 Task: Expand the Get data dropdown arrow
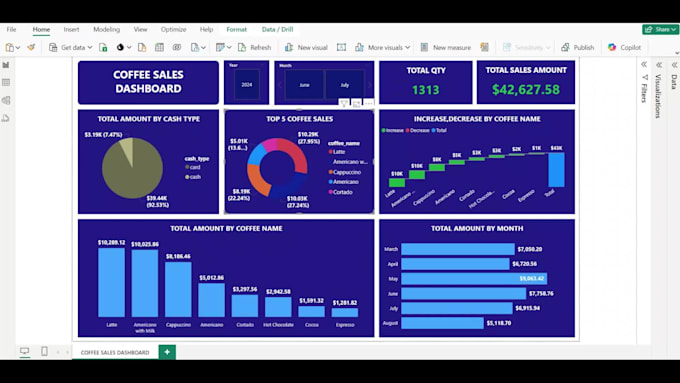coord(90,48)
